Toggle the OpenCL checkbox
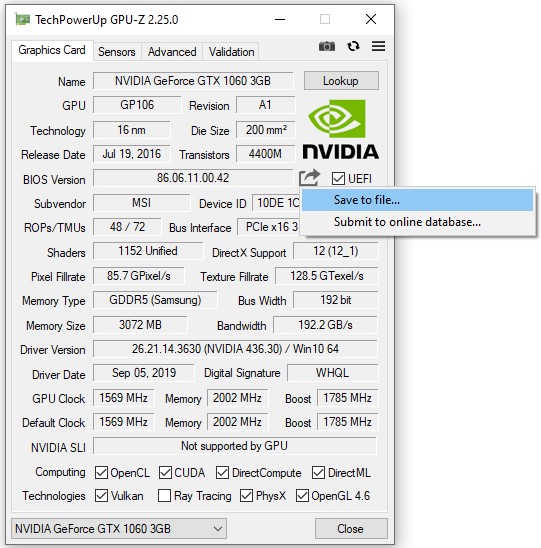Image resolution: width=541 pixels, height=548 pixels. point(101,473)
